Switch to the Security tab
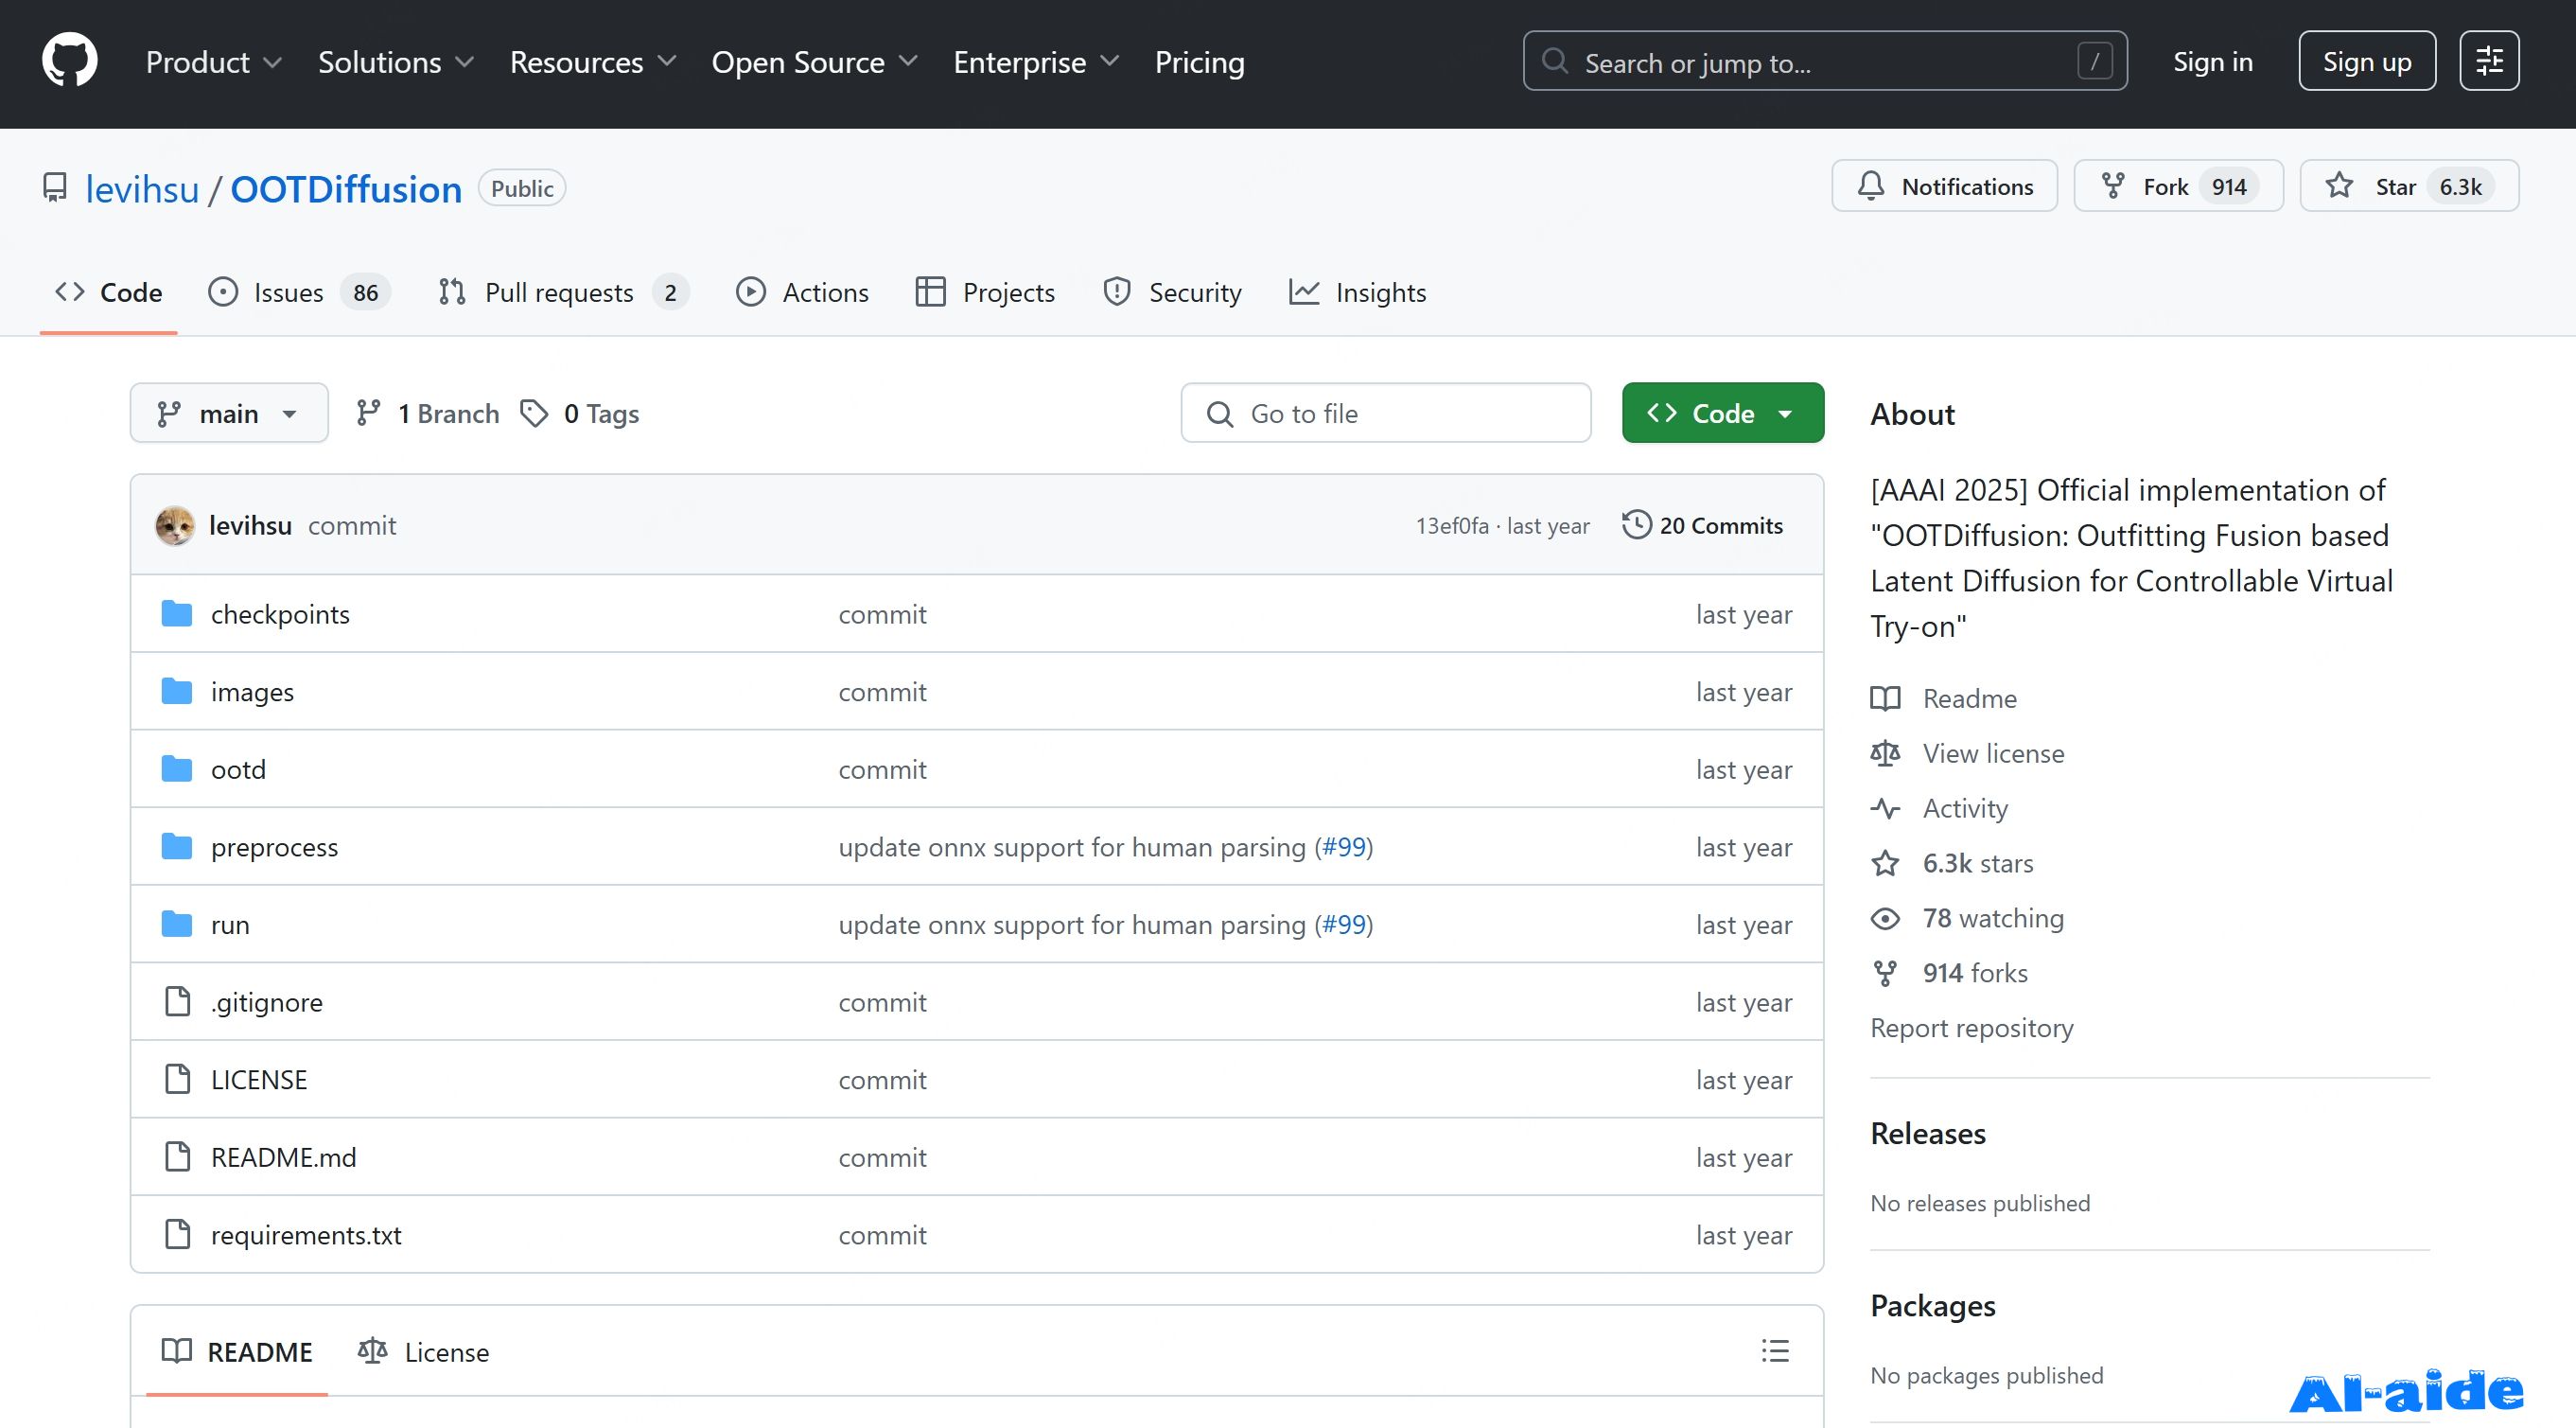 tap(1171, 292)
